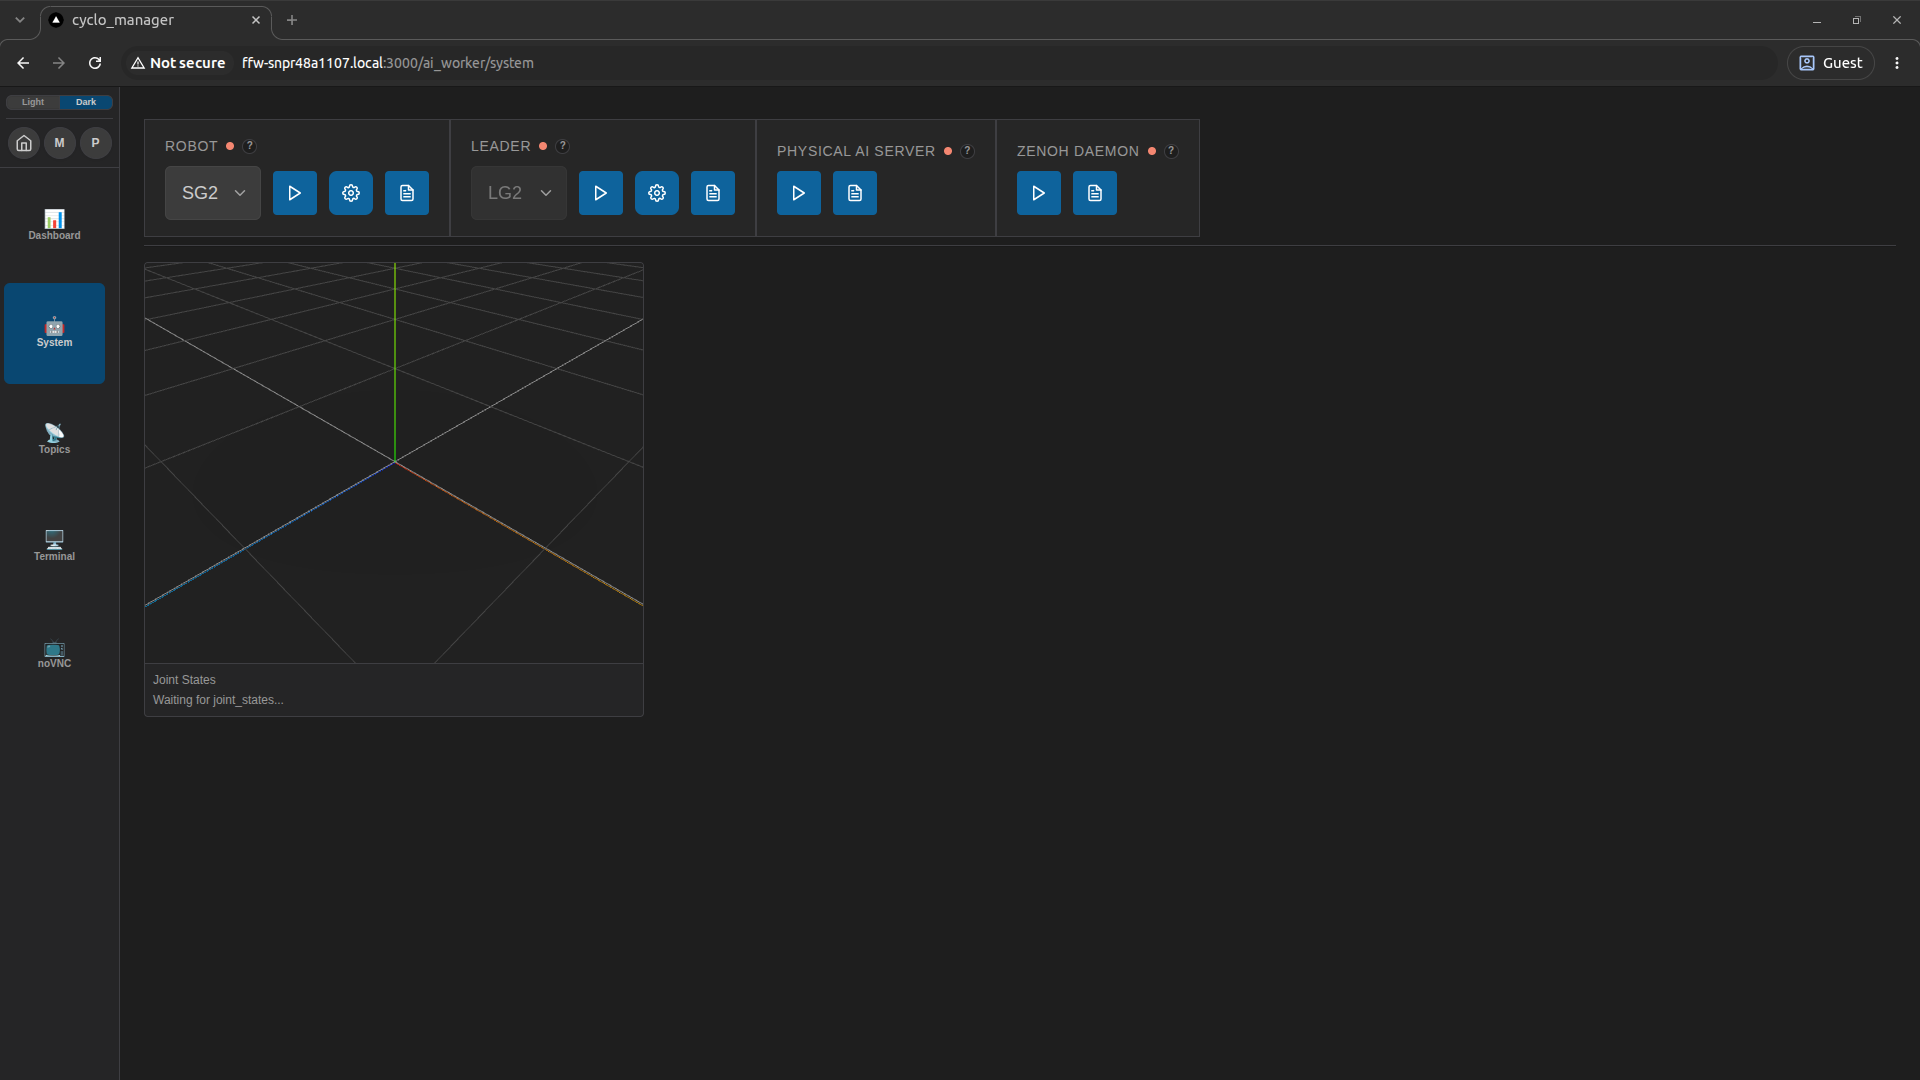Image resolution: width=1920 pixels, height=1080 pixels.
Task: Go to home via house icon
Action: click(x=24, y=143)
